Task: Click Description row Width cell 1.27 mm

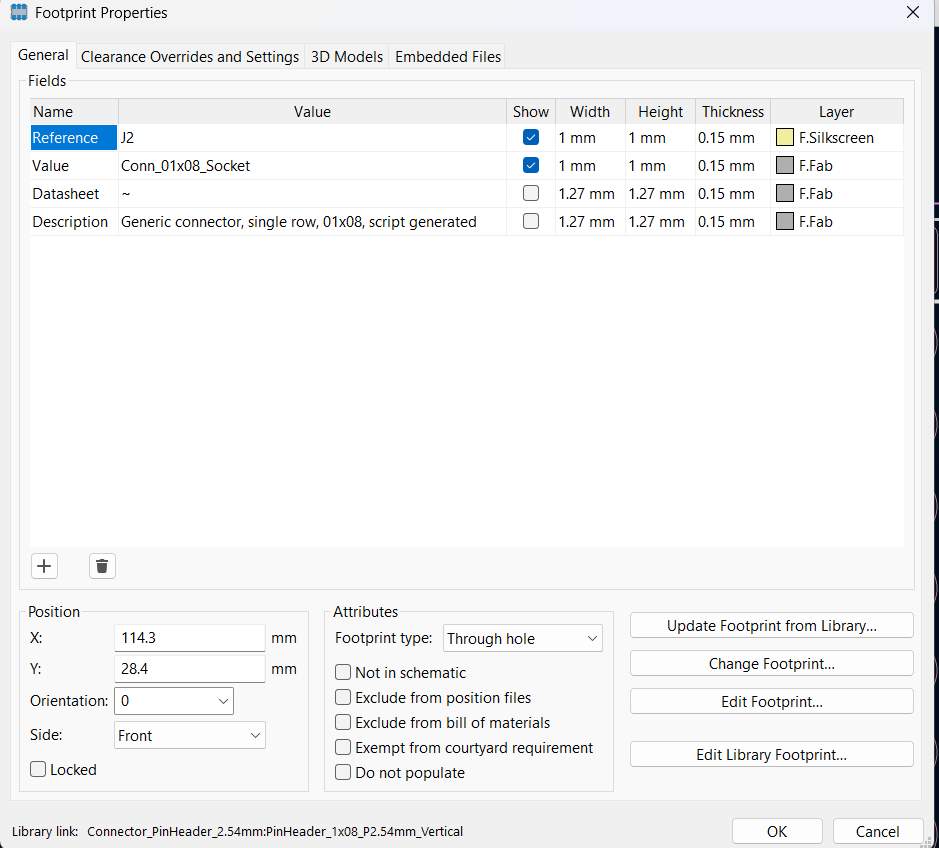Action: (590, 222)
